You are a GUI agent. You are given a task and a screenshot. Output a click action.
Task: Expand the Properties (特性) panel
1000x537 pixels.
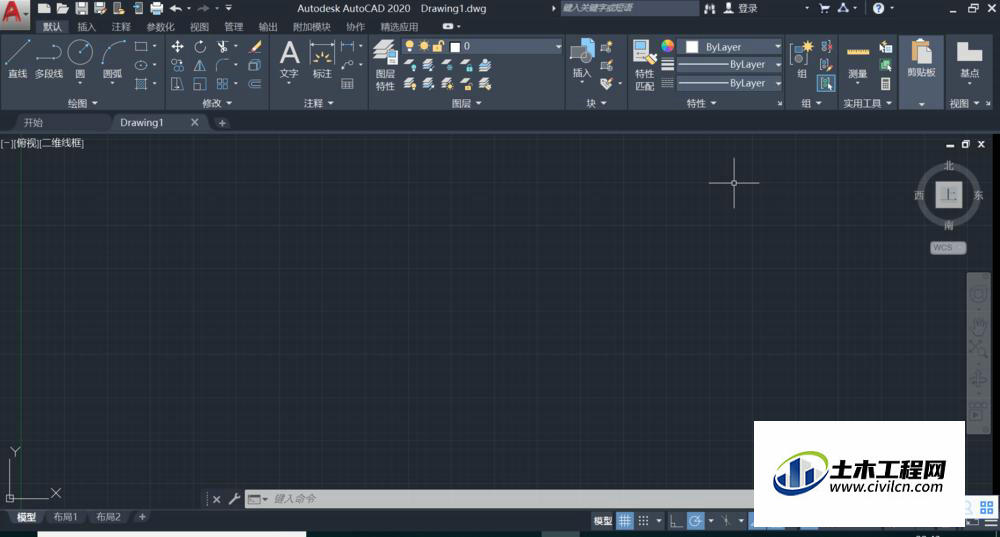(702, 103)
